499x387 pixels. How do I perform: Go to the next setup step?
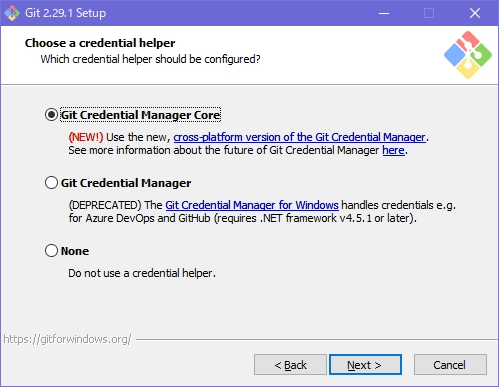[x=365, y=365]
